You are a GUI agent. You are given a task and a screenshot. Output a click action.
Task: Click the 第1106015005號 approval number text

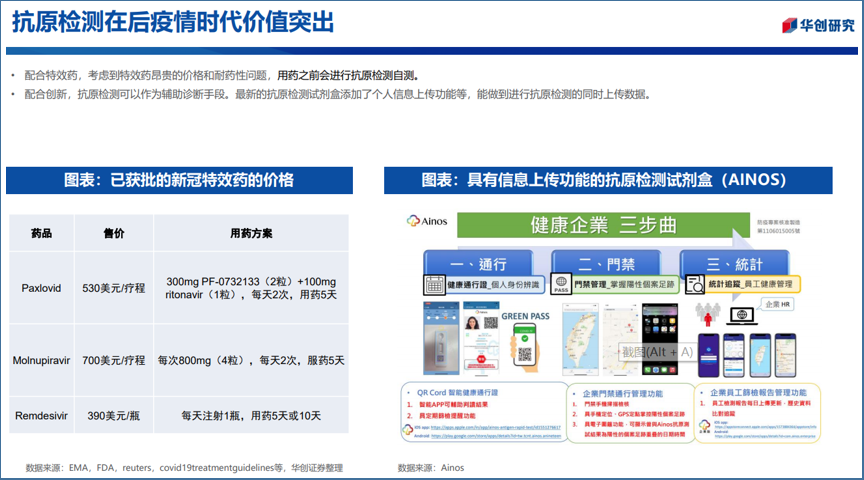(x=779, y=231)
